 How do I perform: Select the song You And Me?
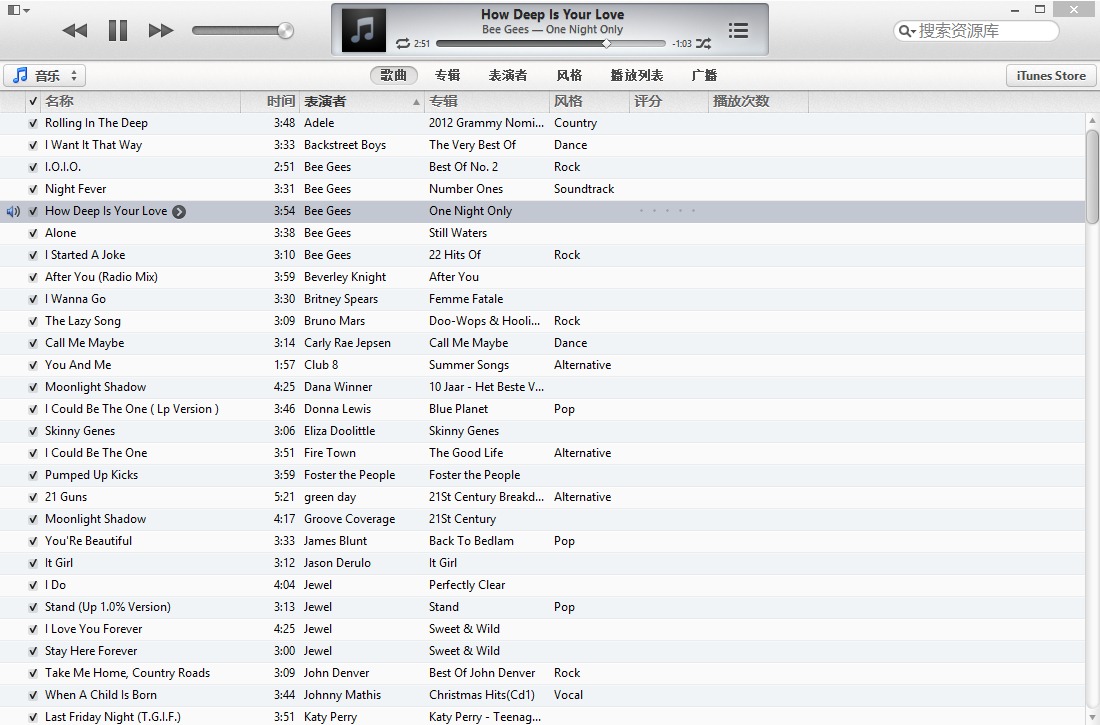[78, 365]
